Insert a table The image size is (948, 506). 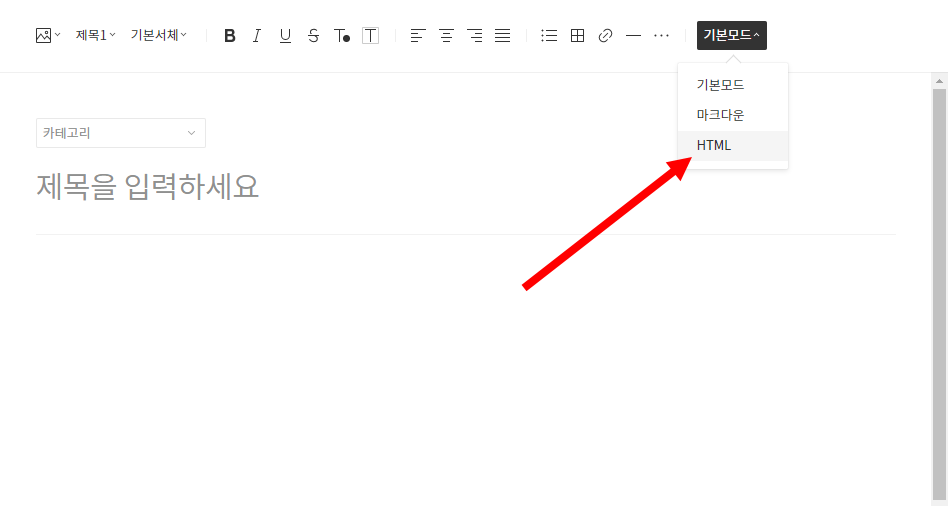click(x=577, y=36)
